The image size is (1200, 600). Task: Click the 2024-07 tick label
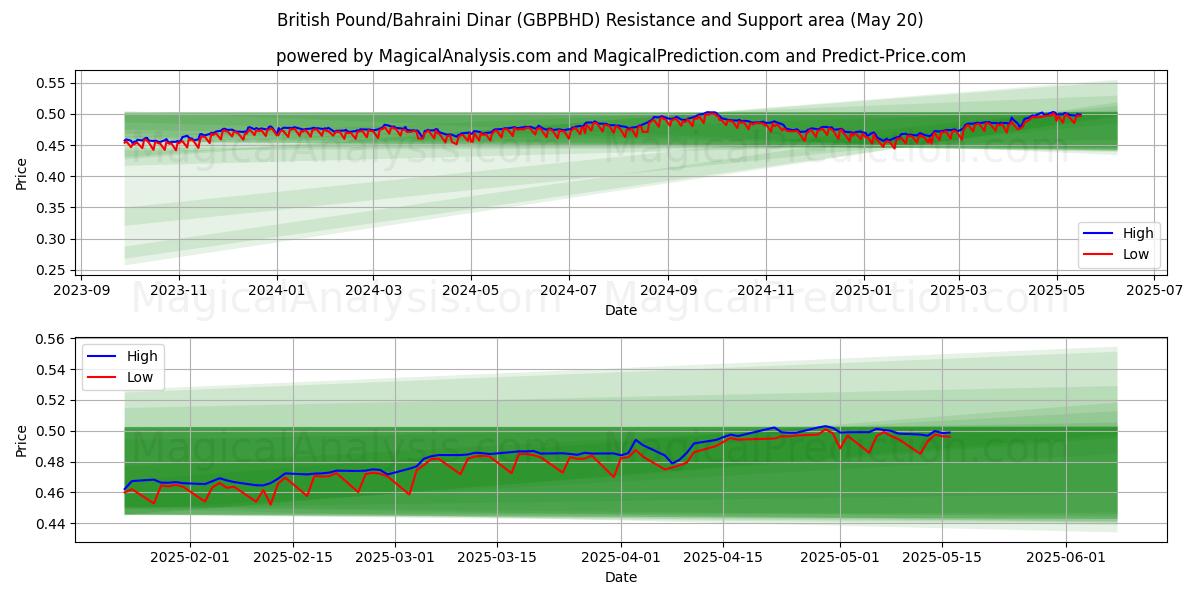569,290
